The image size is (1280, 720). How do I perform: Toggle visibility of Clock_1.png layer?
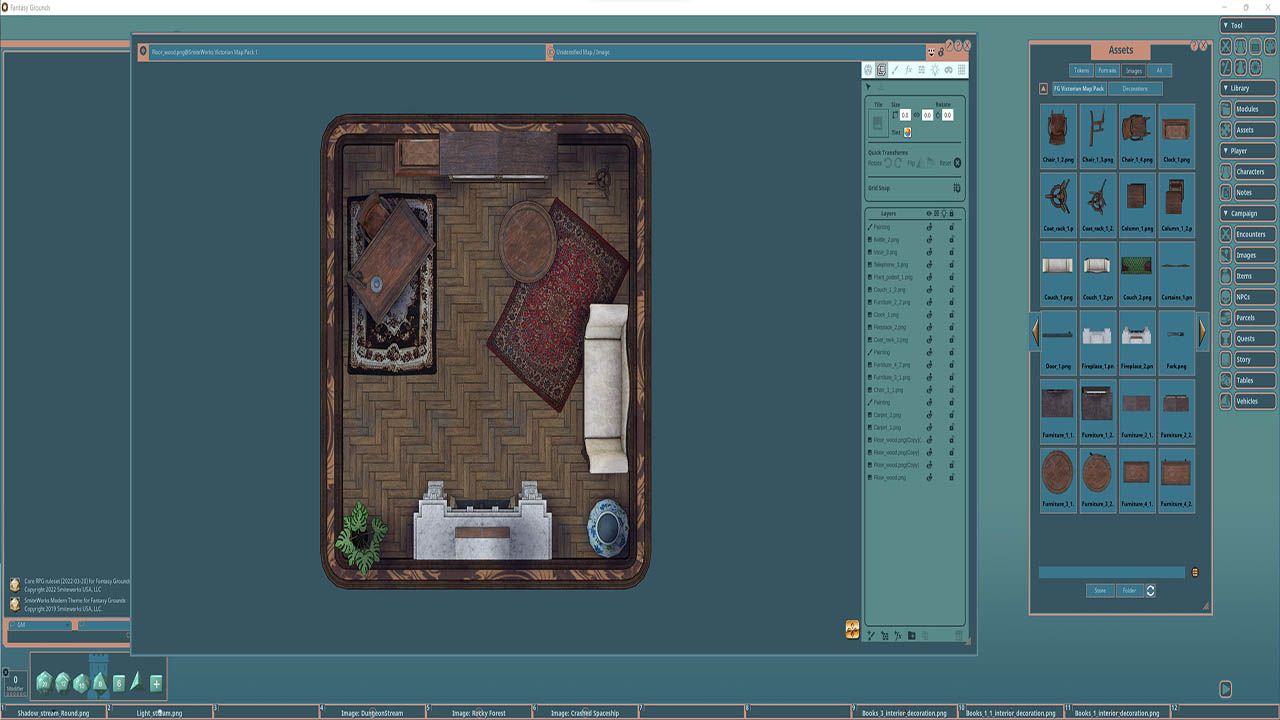point(929,315)
